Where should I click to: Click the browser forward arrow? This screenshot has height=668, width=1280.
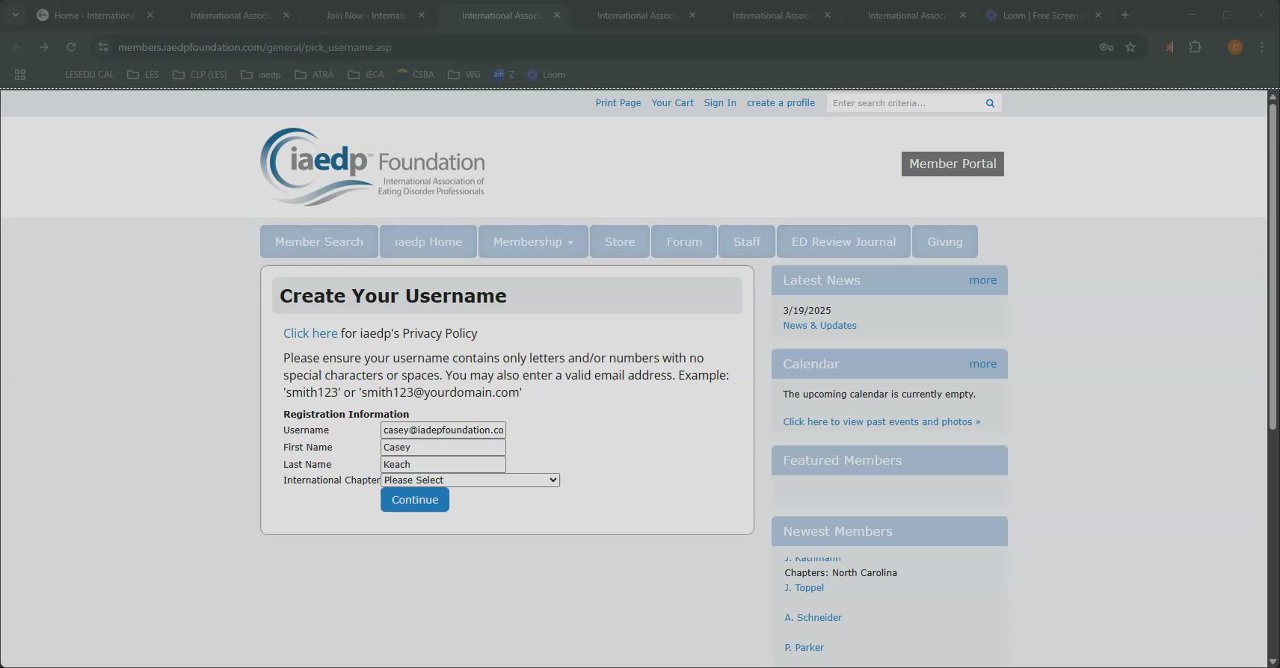pos(43,47)
